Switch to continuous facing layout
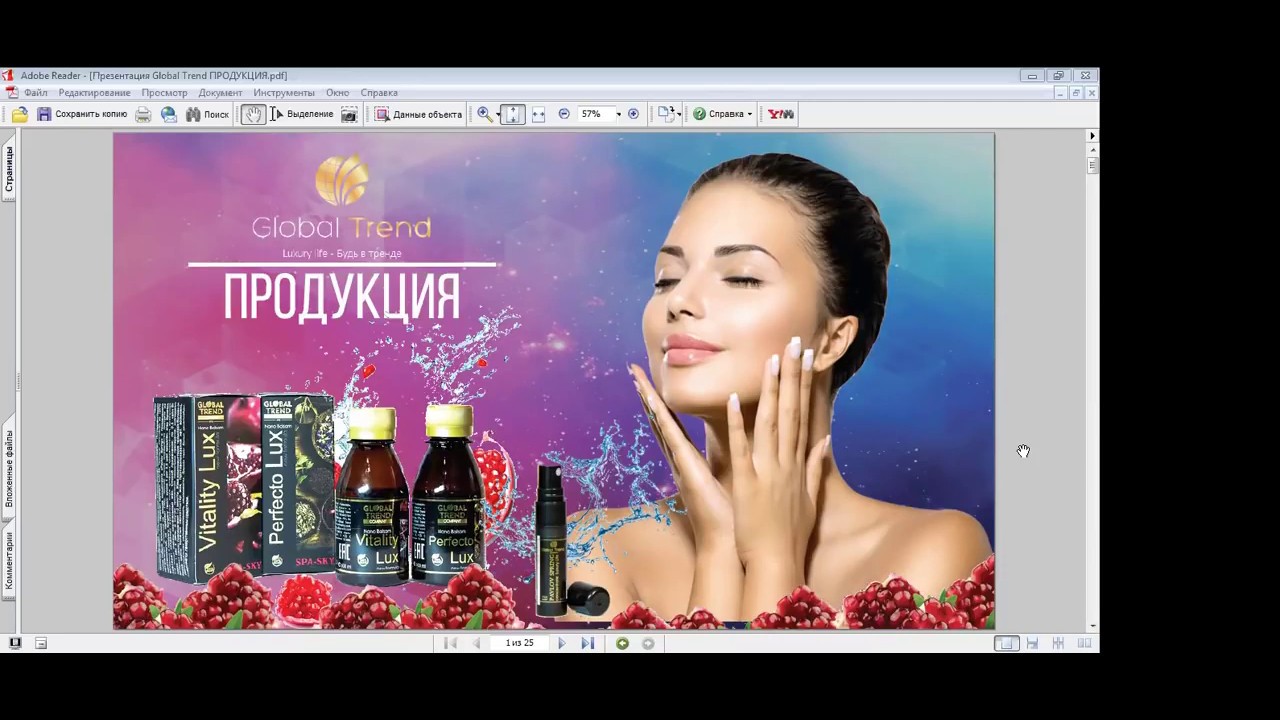Viewport: 1280px width, 720px height. click(1058, 643)
